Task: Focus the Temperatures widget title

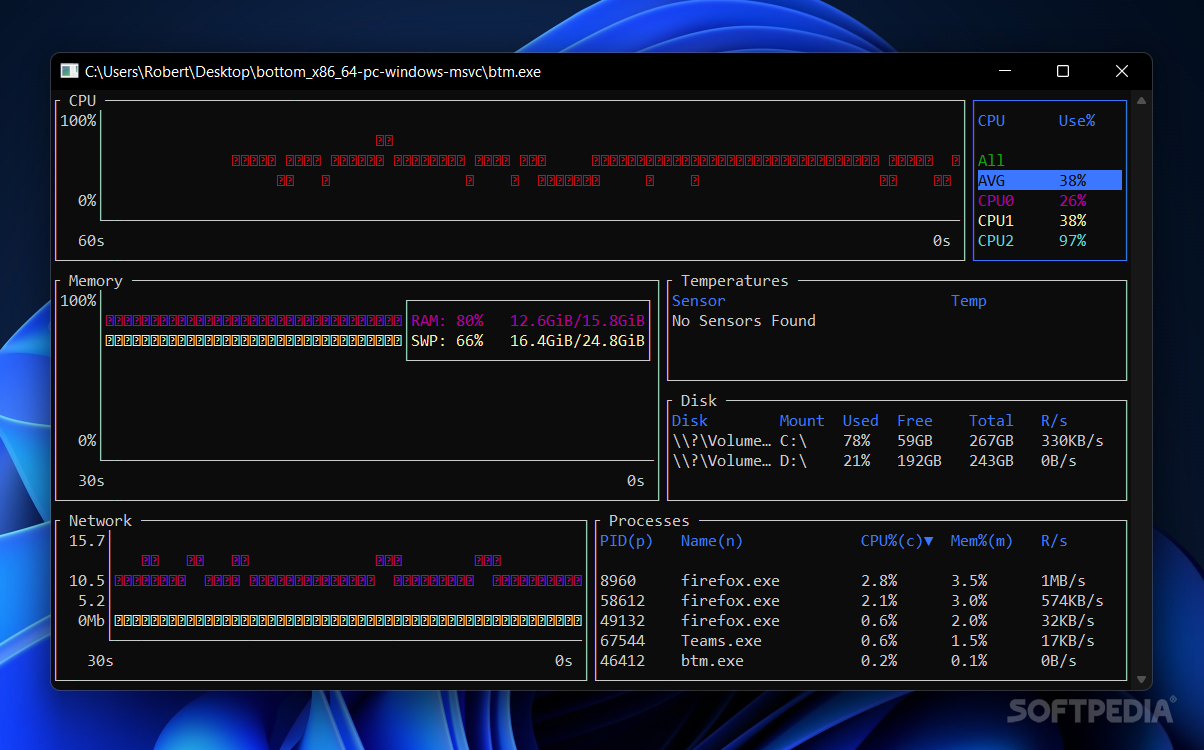Action: tap(734, 281)
